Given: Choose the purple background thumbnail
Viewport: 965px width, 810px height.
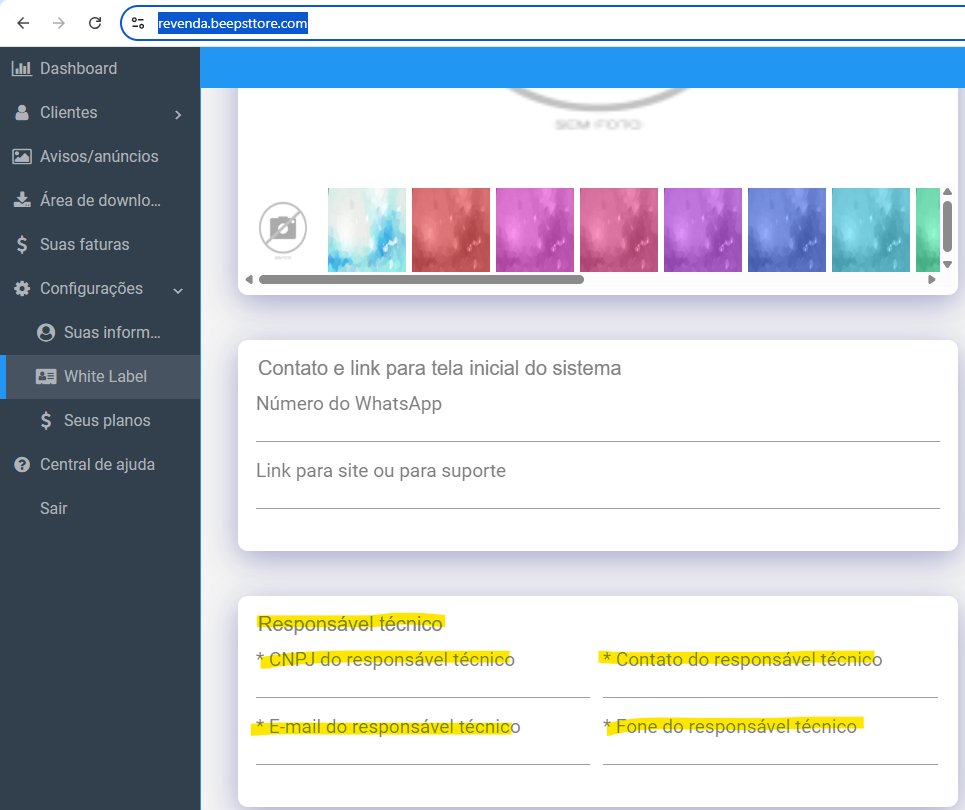Looking at the screenshot, I should 703,230.
